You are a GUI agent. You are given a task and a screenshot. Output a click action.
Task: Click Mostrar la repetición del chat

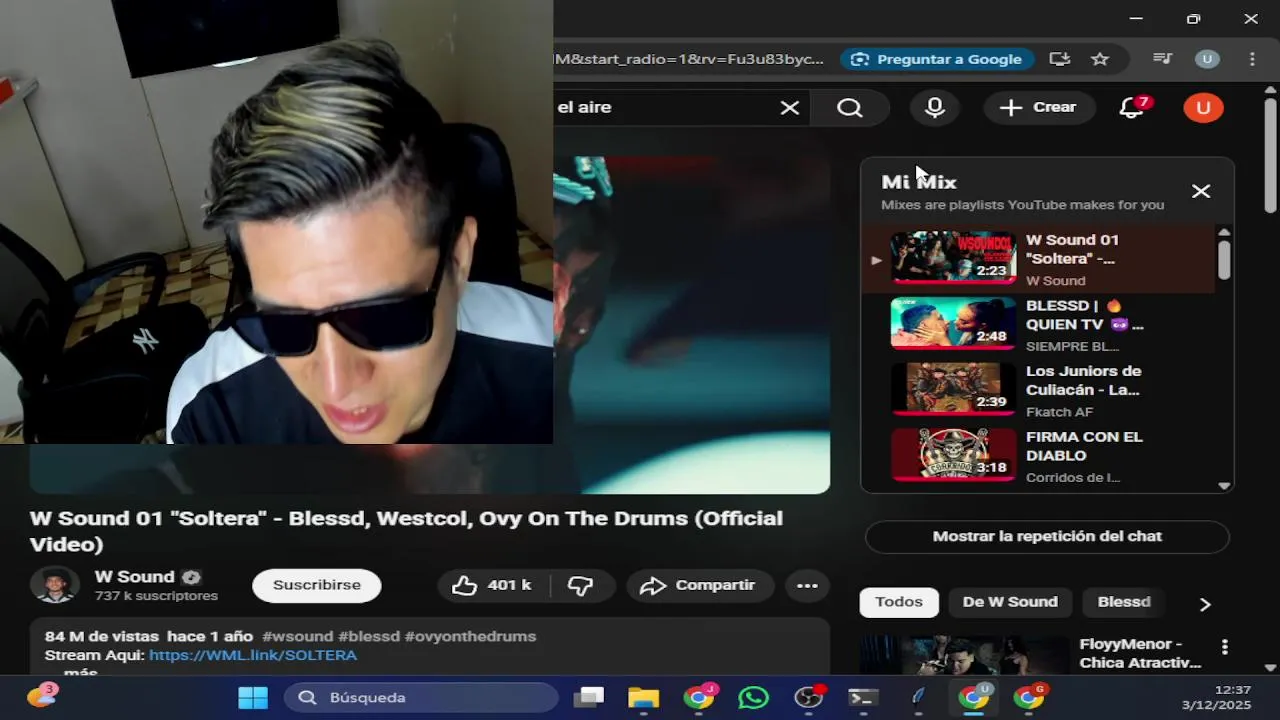coord(1047,536)
